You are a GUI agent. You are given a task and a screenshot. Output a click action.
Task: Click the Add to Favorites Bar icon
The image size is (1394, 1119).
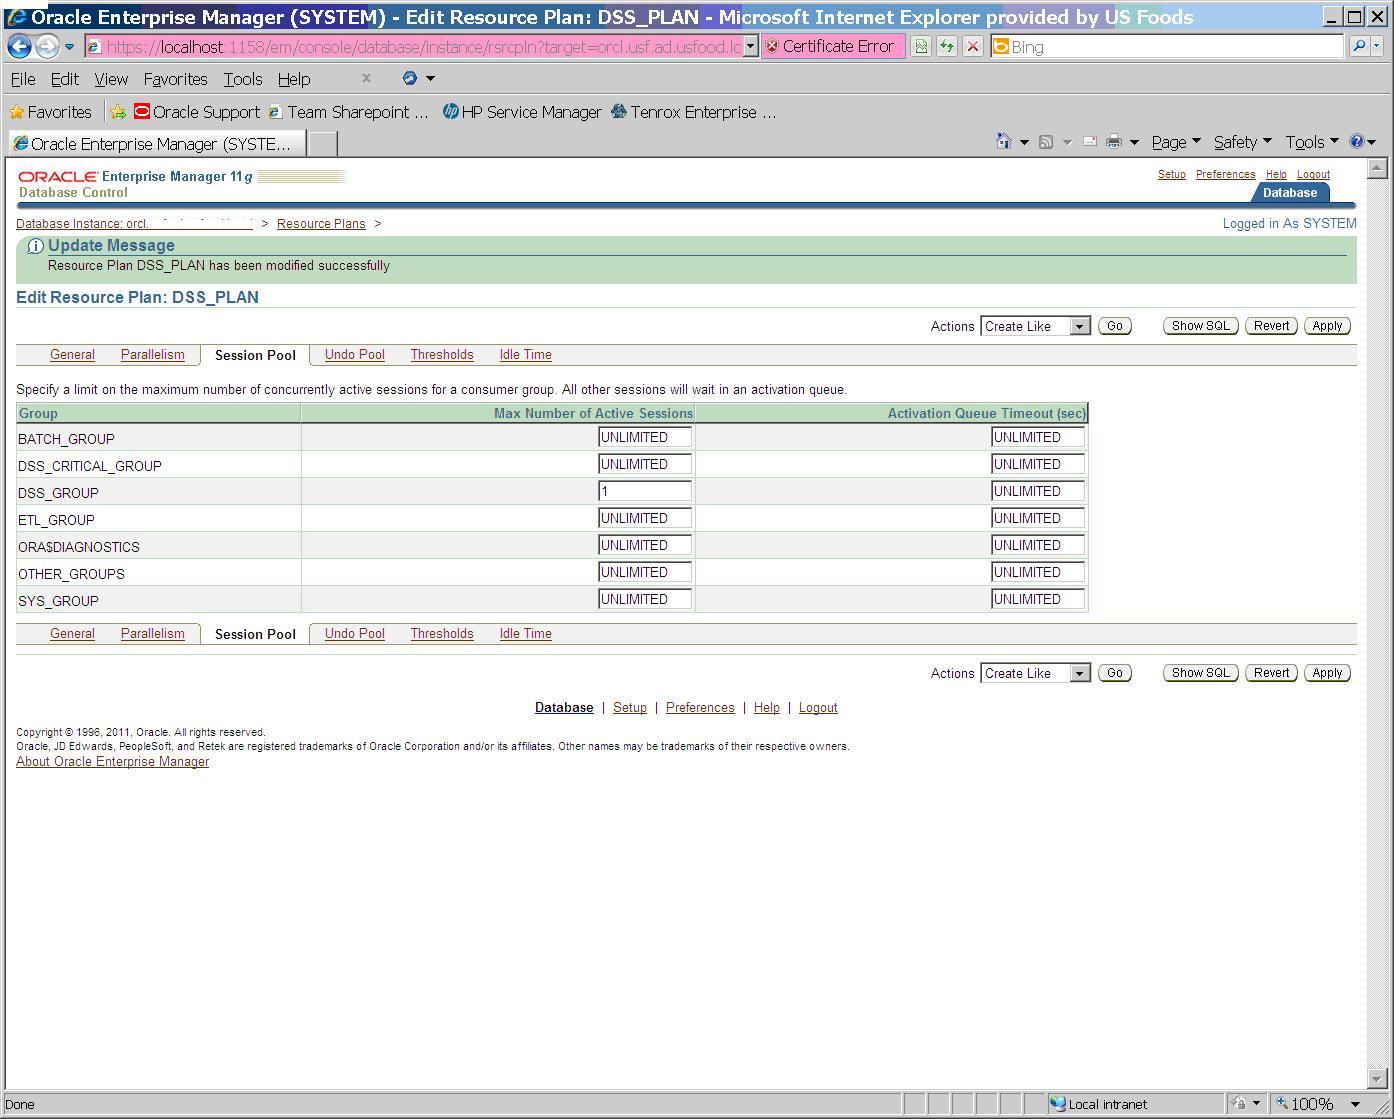[118, 112]
